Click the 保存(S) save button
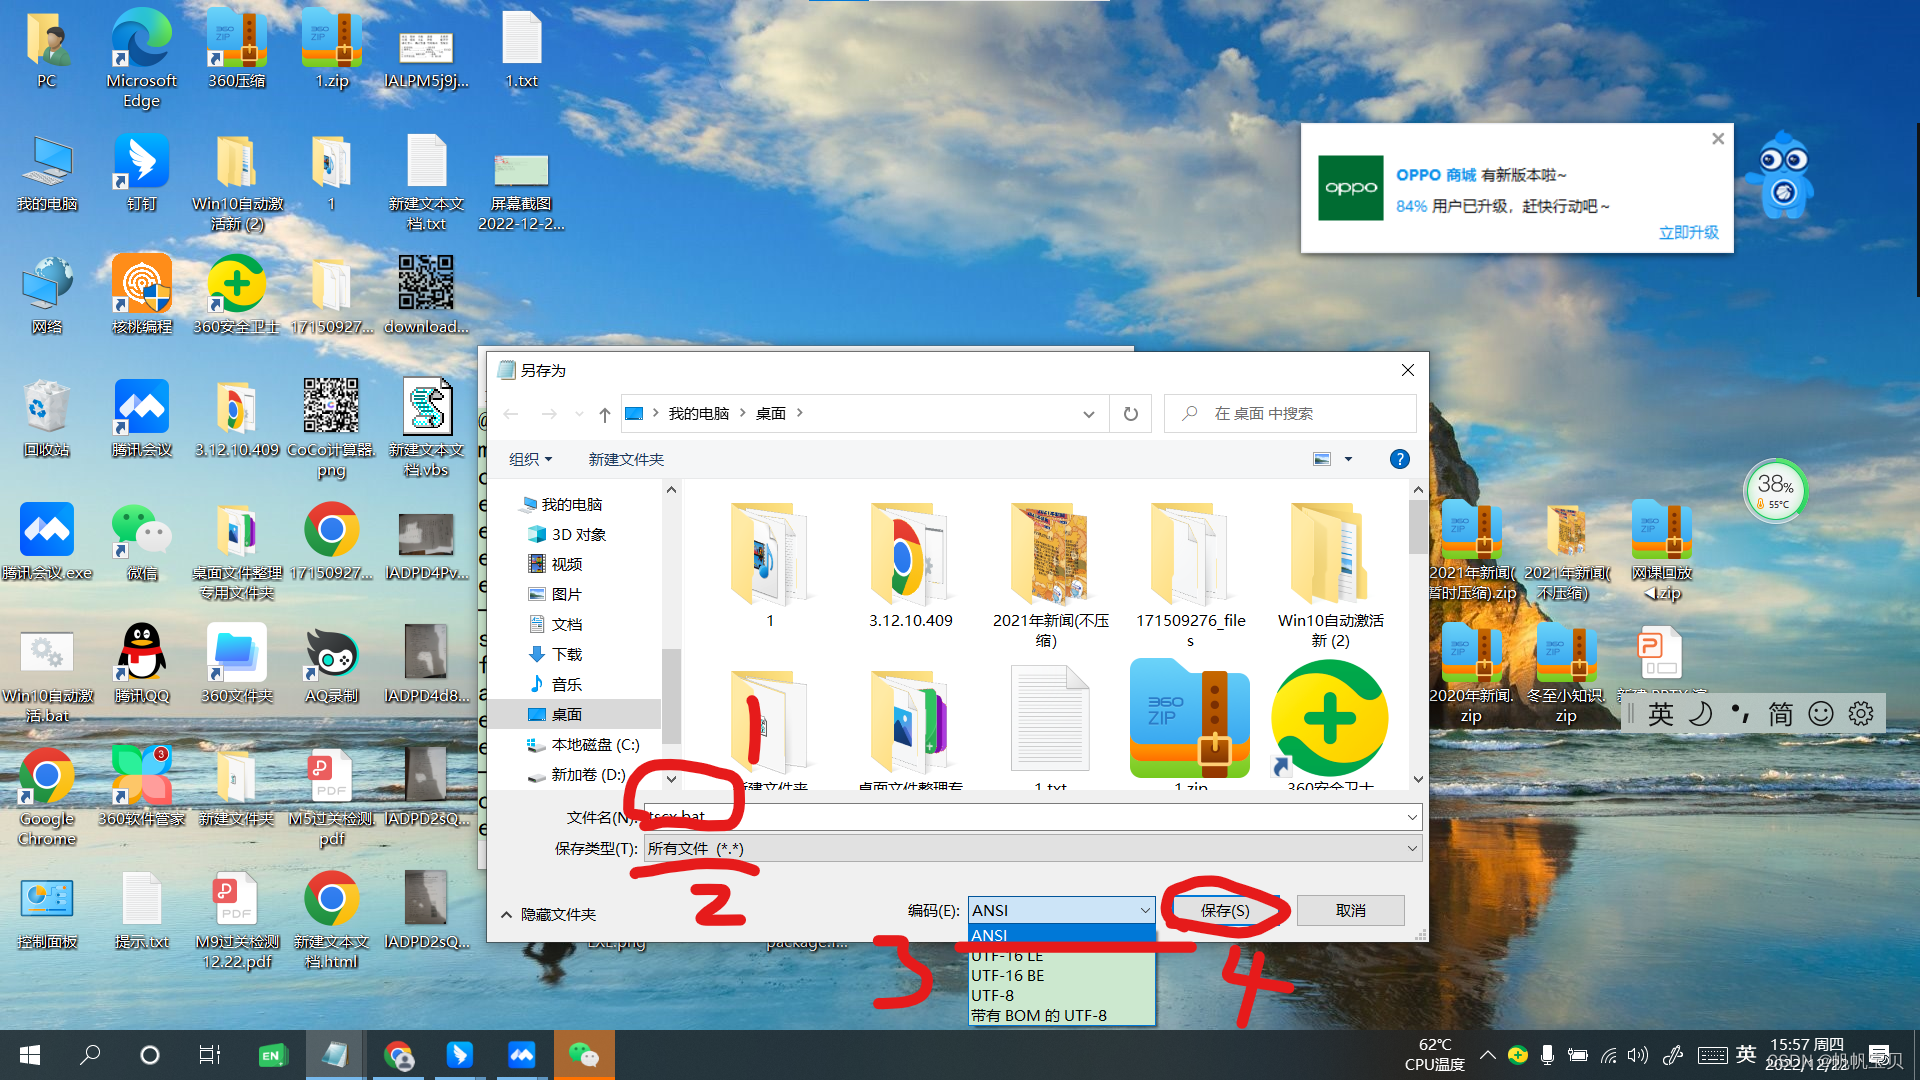This screenshot has height=1080, width=1920. click(1225, 910)
